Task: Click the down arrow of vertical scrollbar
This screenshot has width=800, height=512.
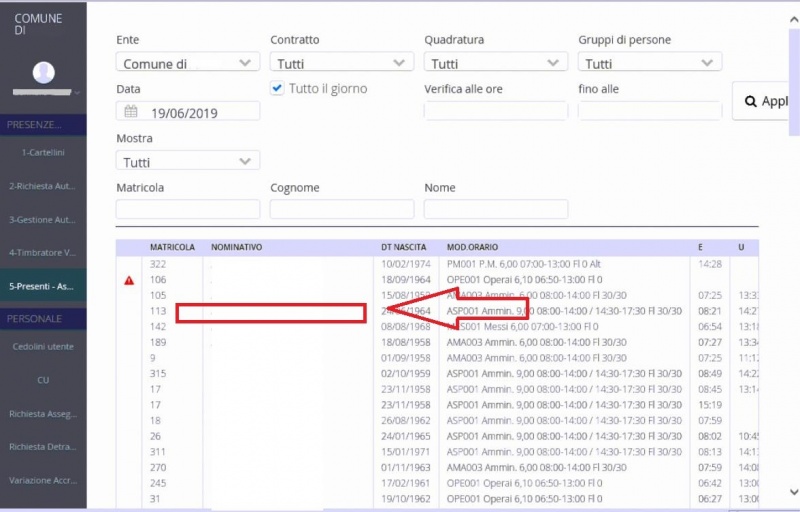Action: (x=793, y=492)
